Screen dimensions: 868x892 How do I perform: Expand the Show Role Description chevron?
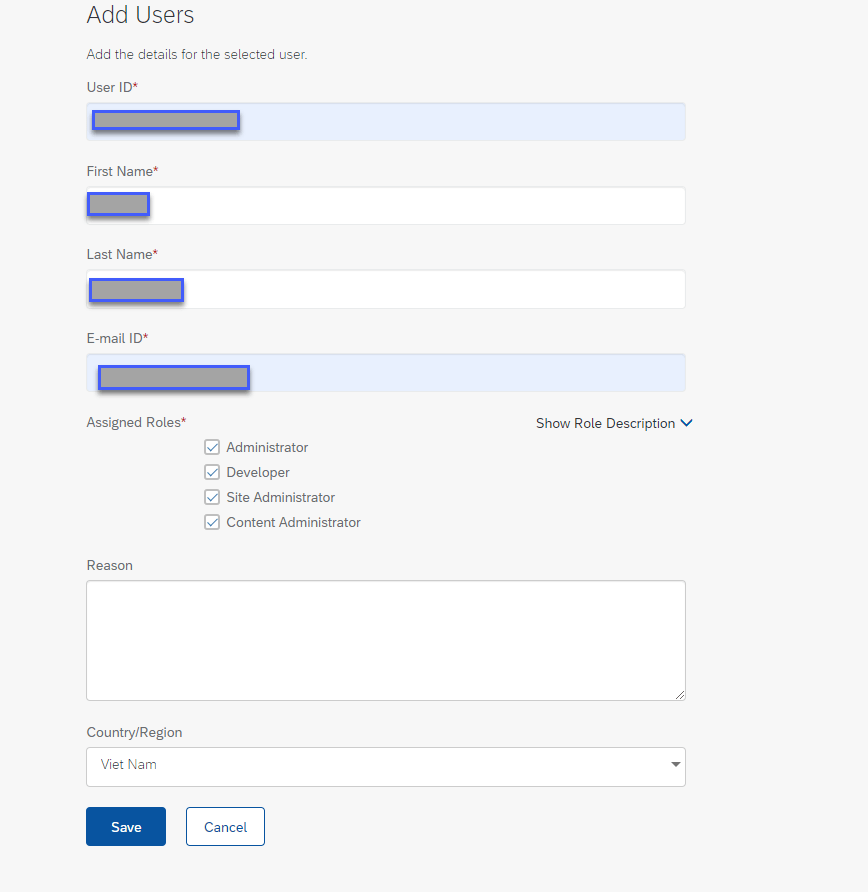(x=686, y=423)
